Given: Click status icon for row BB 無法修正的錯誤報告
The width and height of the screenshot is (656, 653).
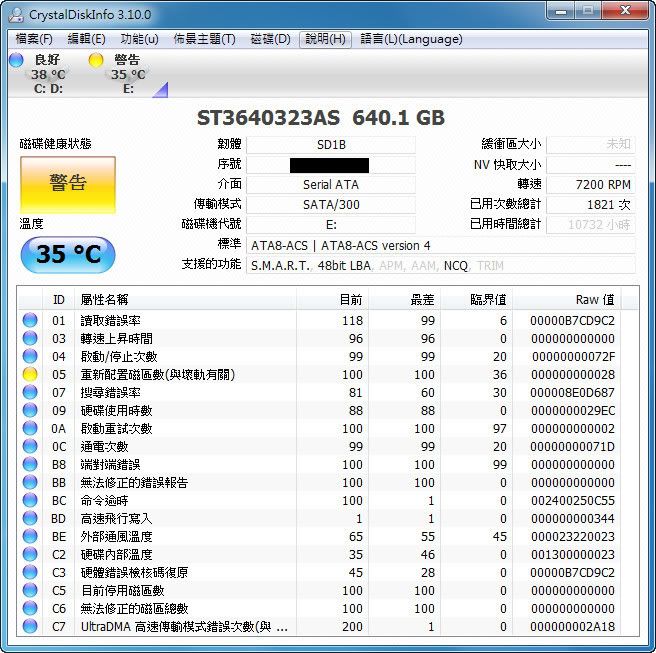Looking at the screenshot, I should (x=30, y=482).
